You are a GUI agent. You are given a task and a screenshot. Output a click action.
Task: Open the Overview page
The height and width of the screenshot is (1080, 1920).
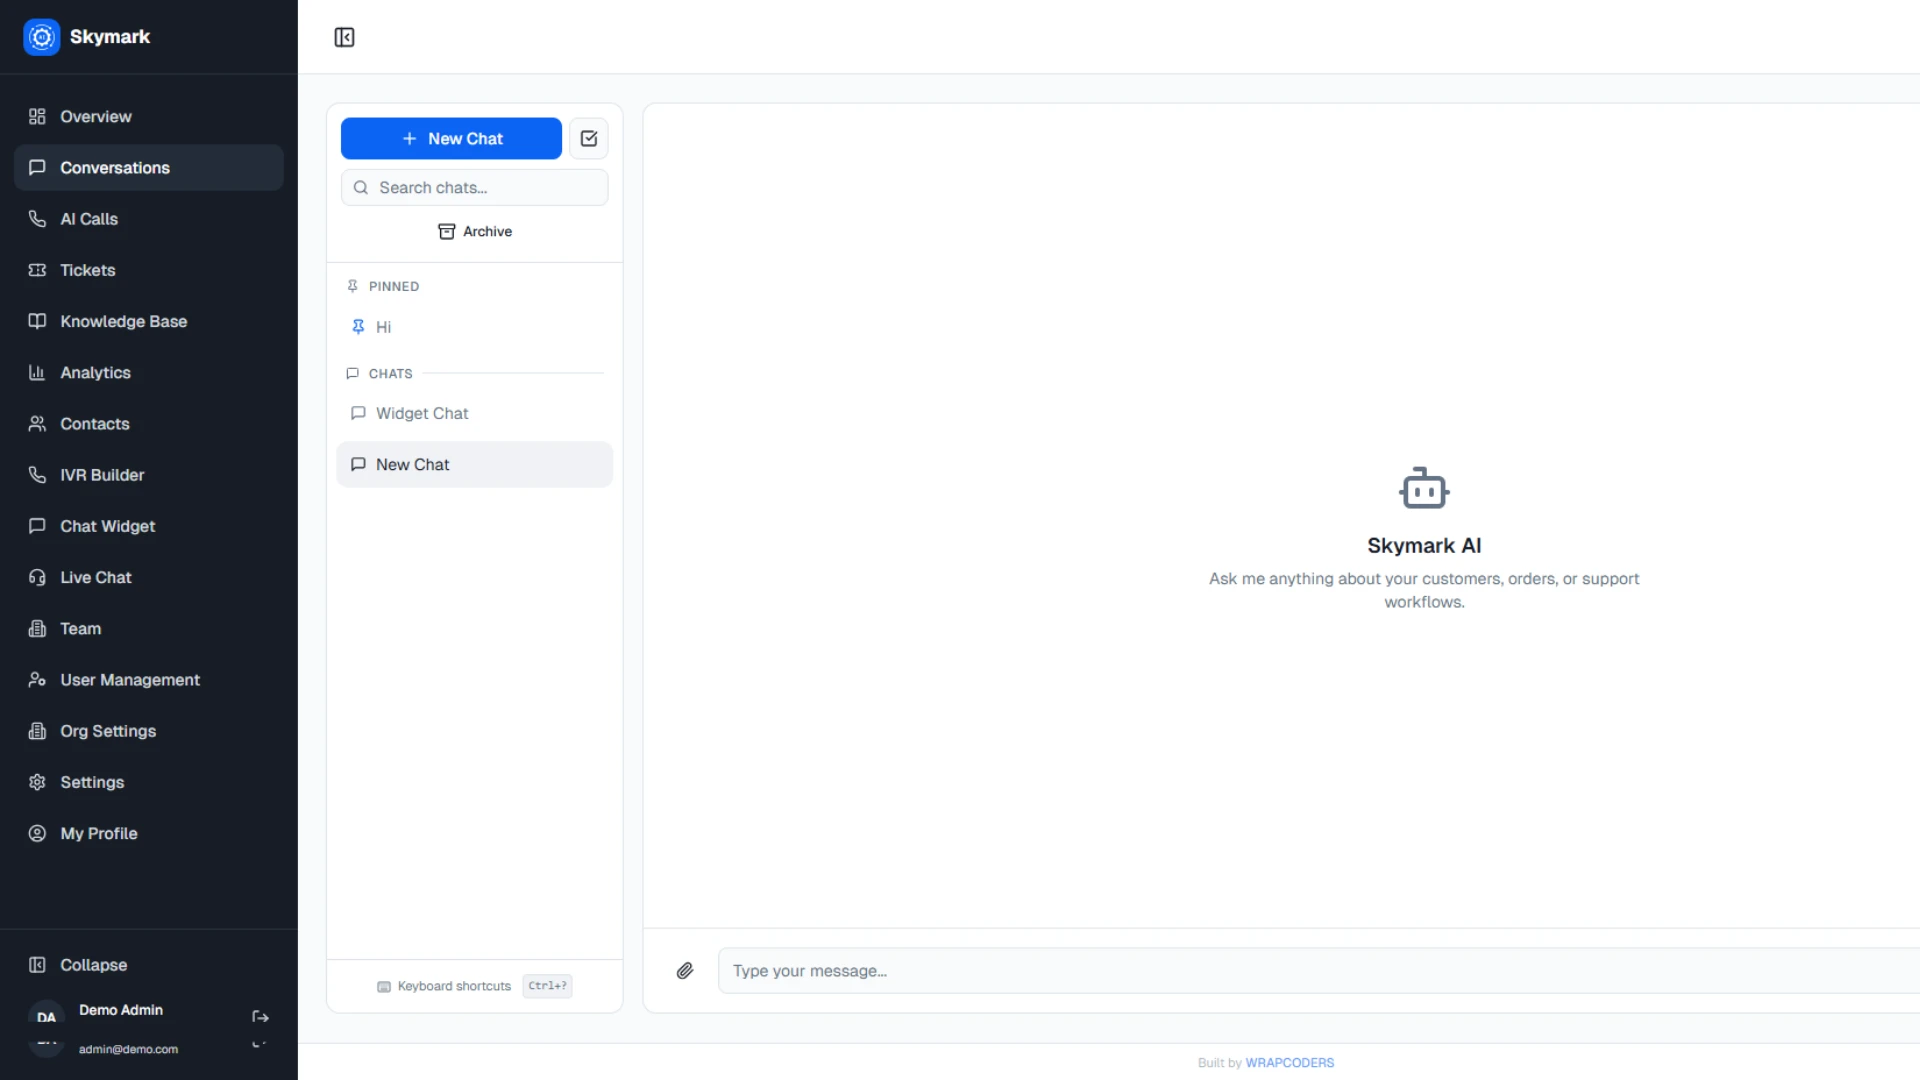(x=148, y=116)
